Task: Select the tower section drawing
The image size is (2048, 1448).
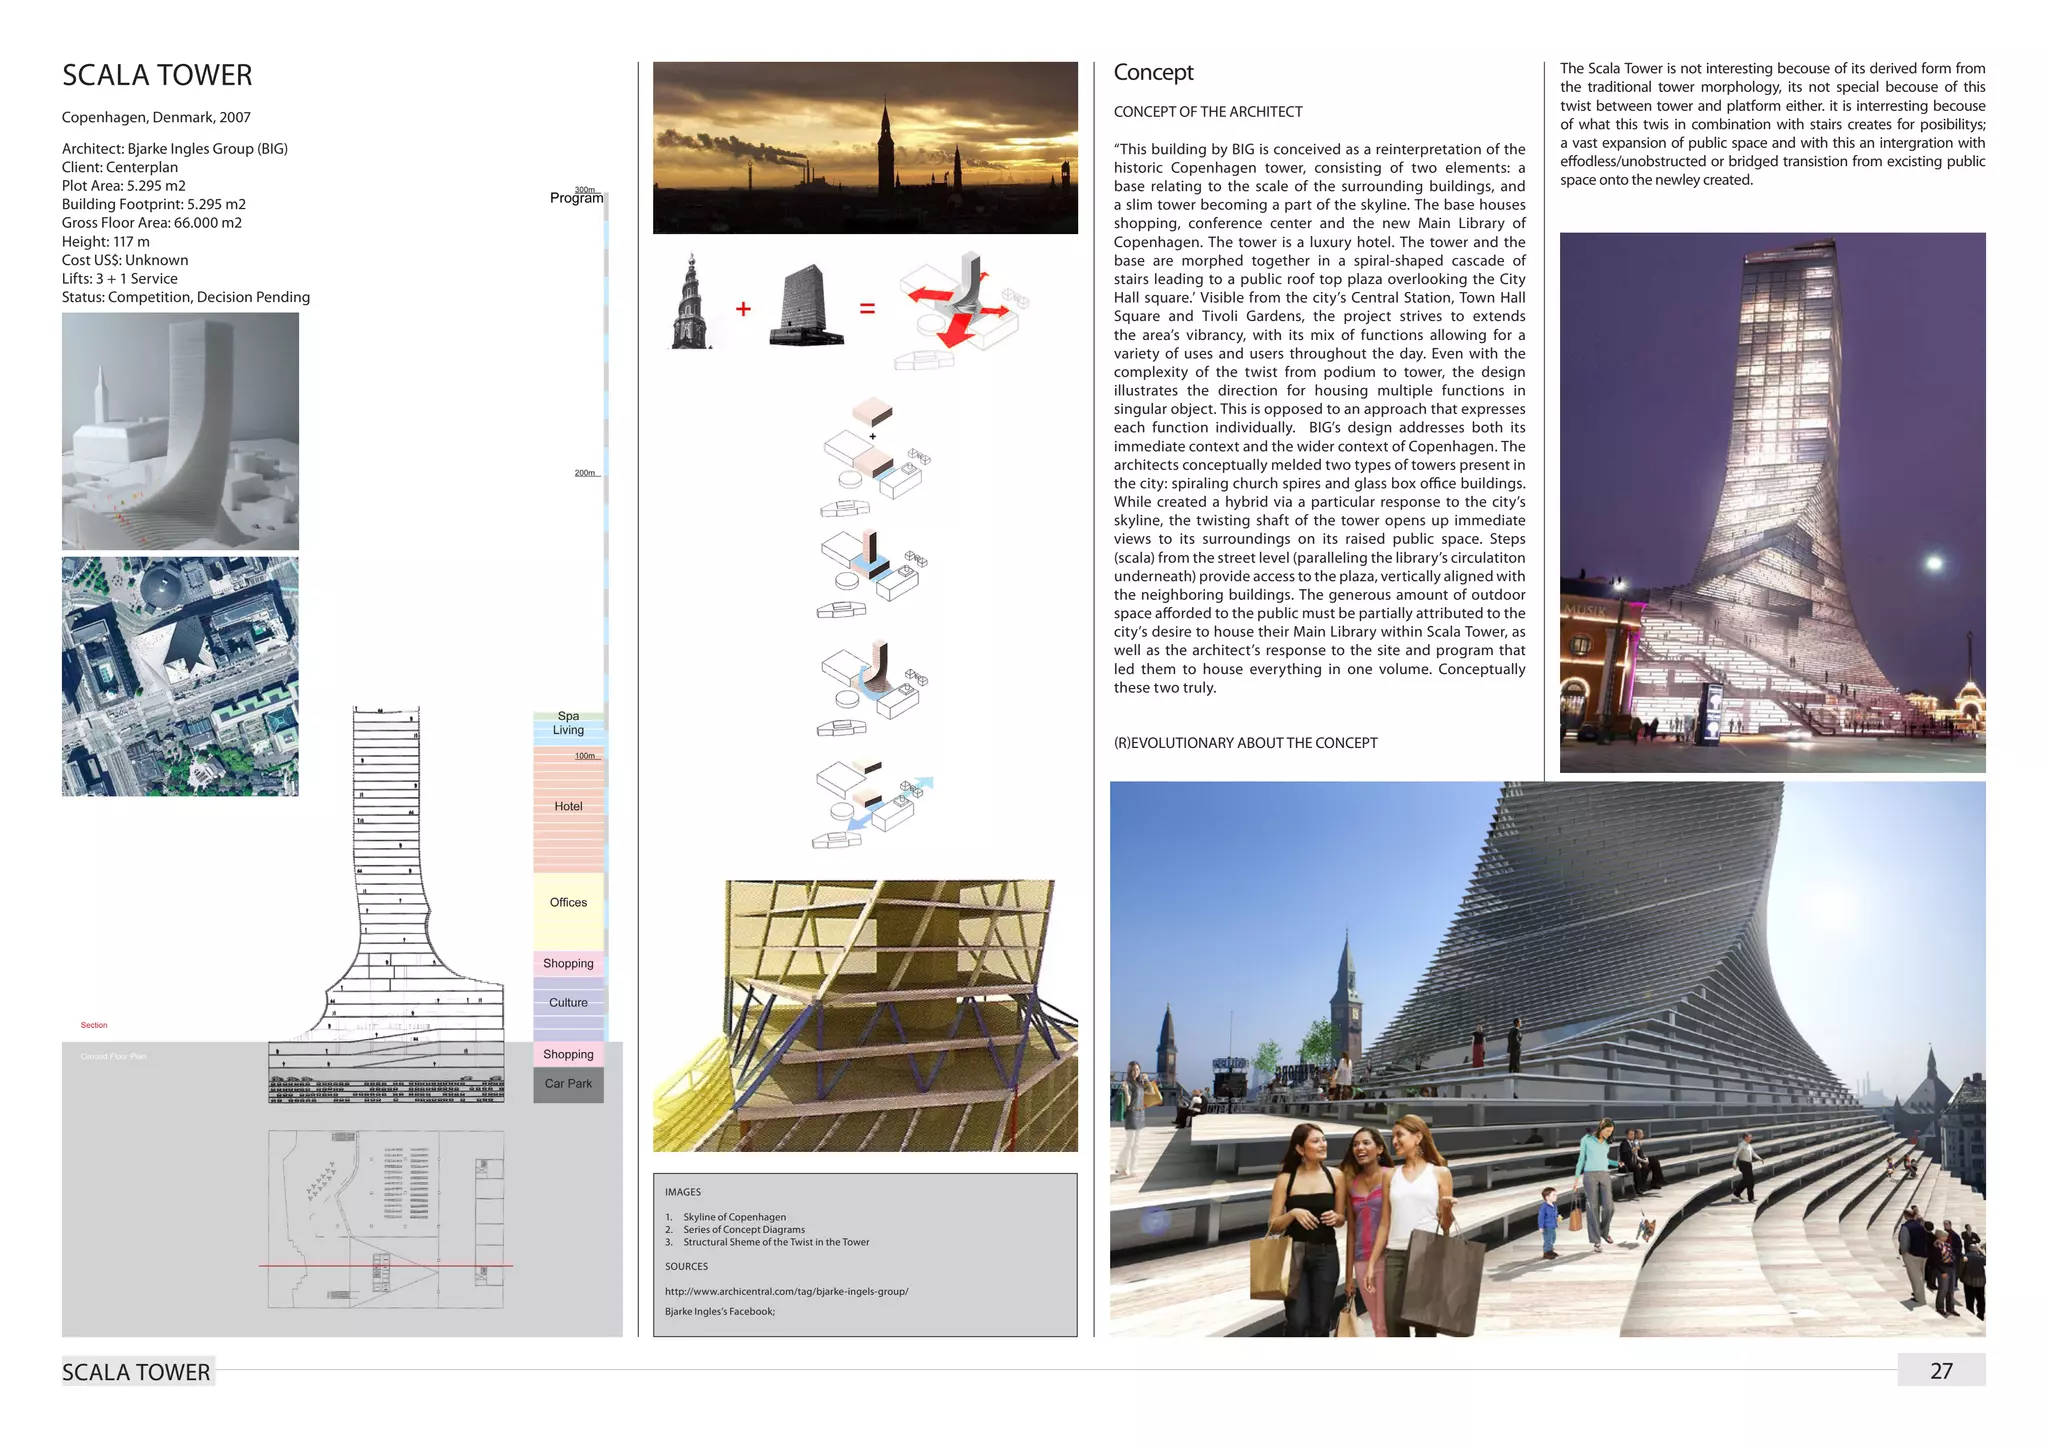Action: (387, 905)
